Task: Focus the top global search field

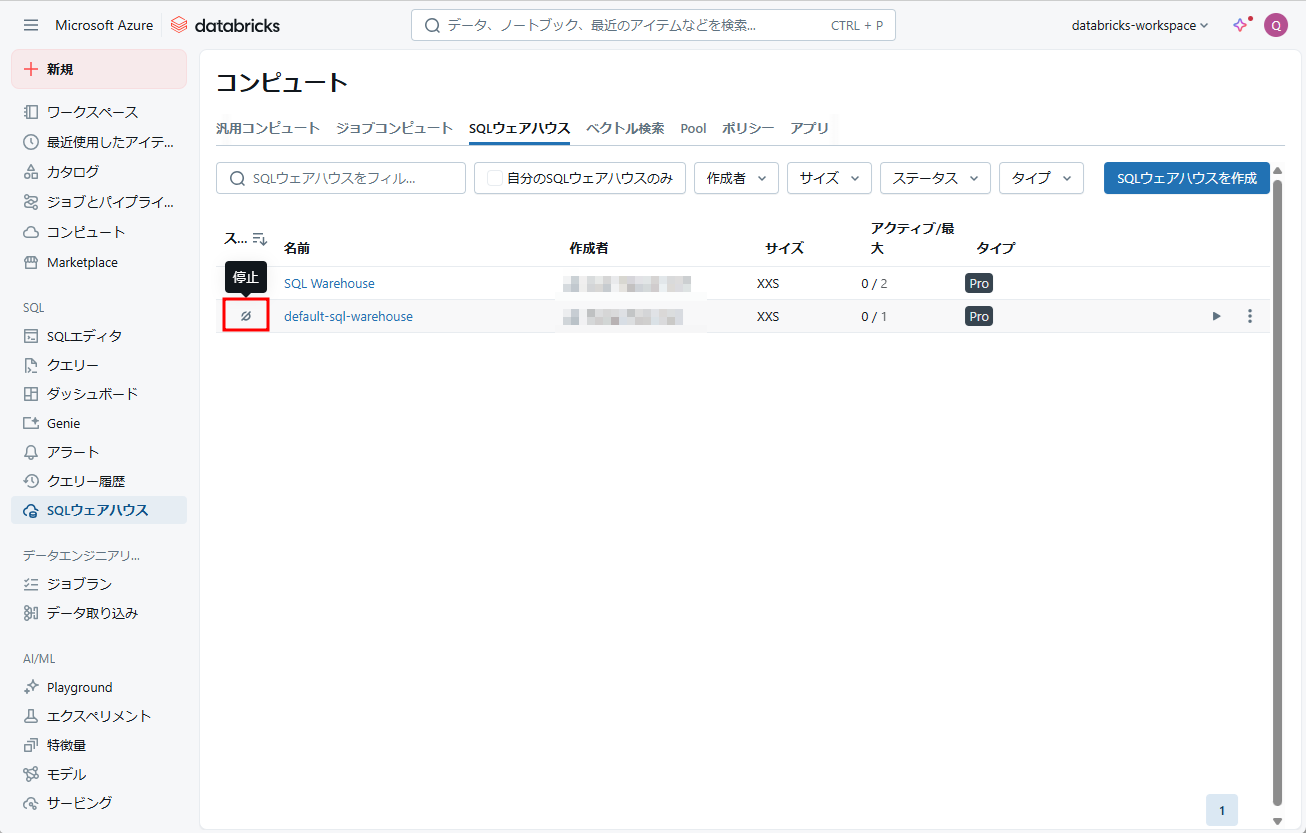Action: point(653,25)
